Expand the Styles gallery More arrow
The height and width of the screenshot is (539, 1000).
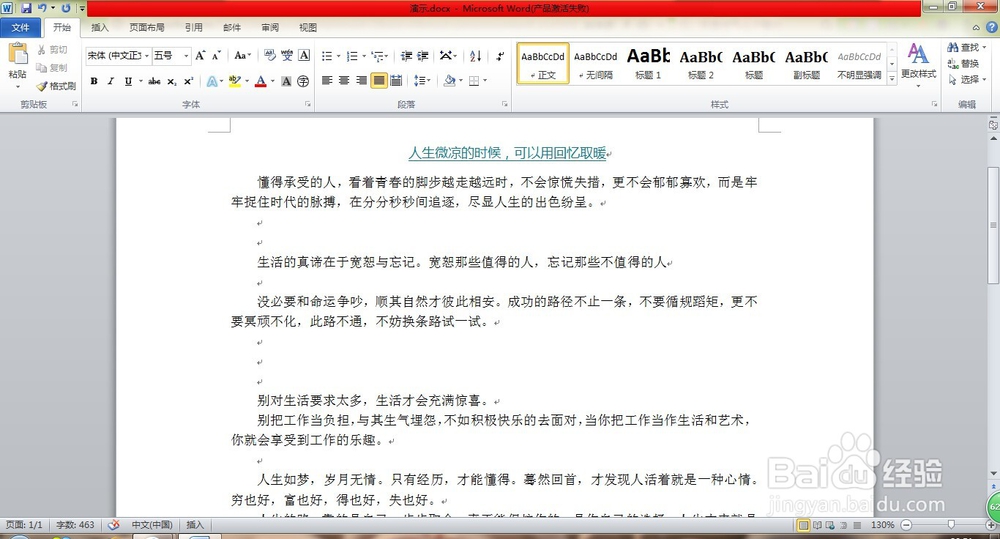point(892,78)
